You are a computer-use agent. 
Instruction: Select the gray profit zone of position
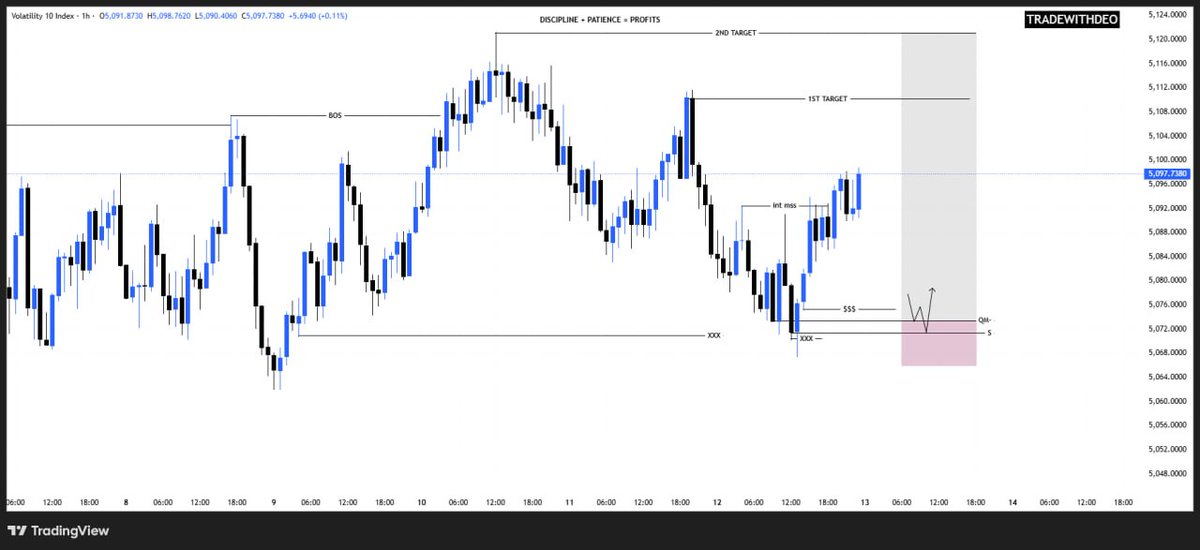click(939, 177)
